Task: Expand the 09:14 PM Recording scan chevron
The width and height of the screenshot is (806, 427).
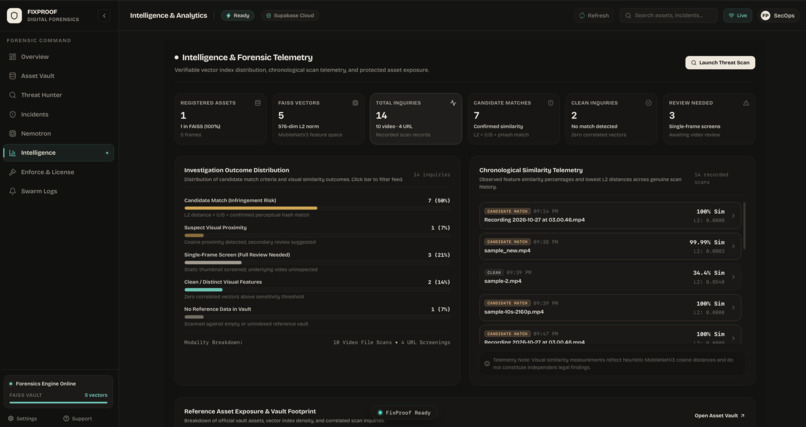Action: click(733, 216)
